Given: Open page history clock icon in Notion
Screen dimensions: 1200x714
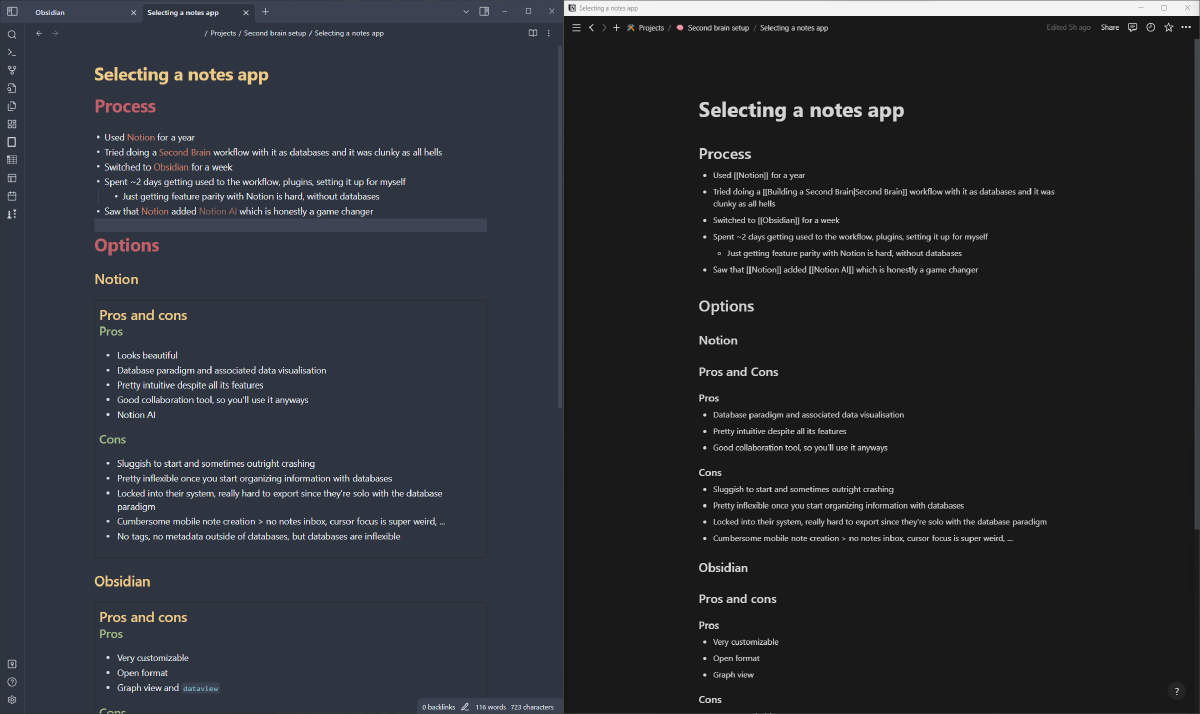Looking at the screenshot, I should point(1150,28).
